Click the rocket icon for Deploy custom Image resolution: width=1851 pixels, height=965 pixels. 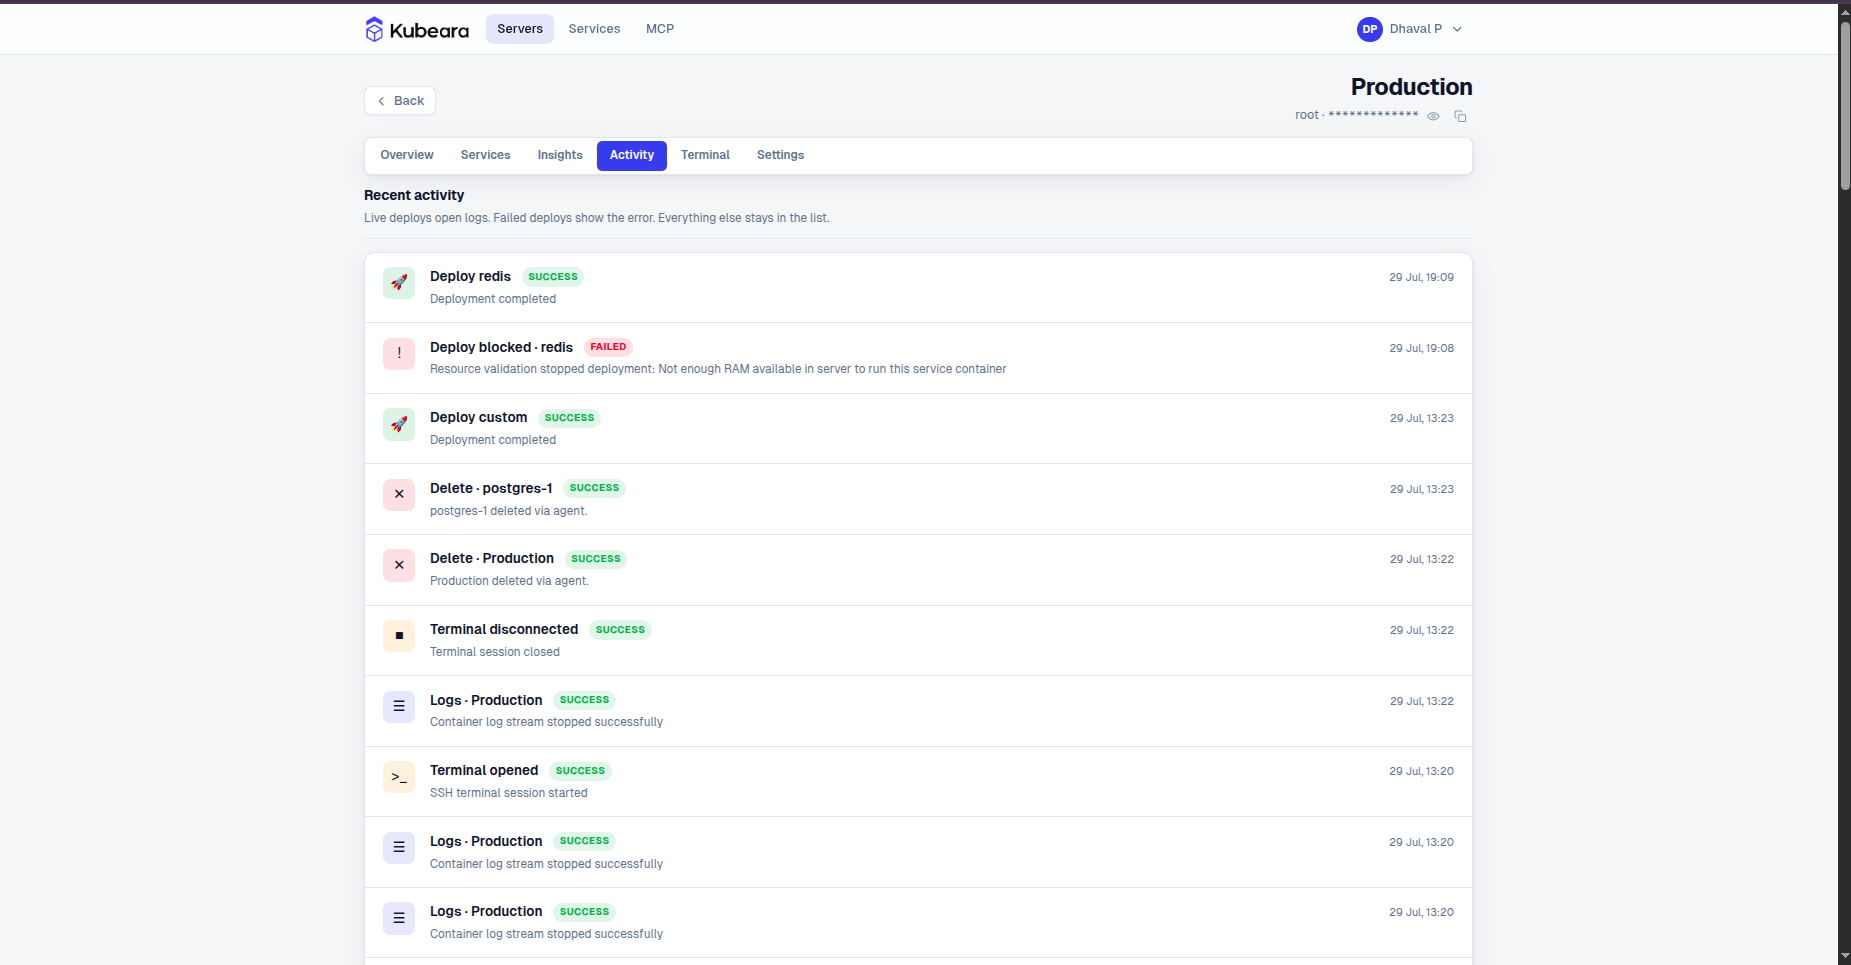[x=399, y=424]
